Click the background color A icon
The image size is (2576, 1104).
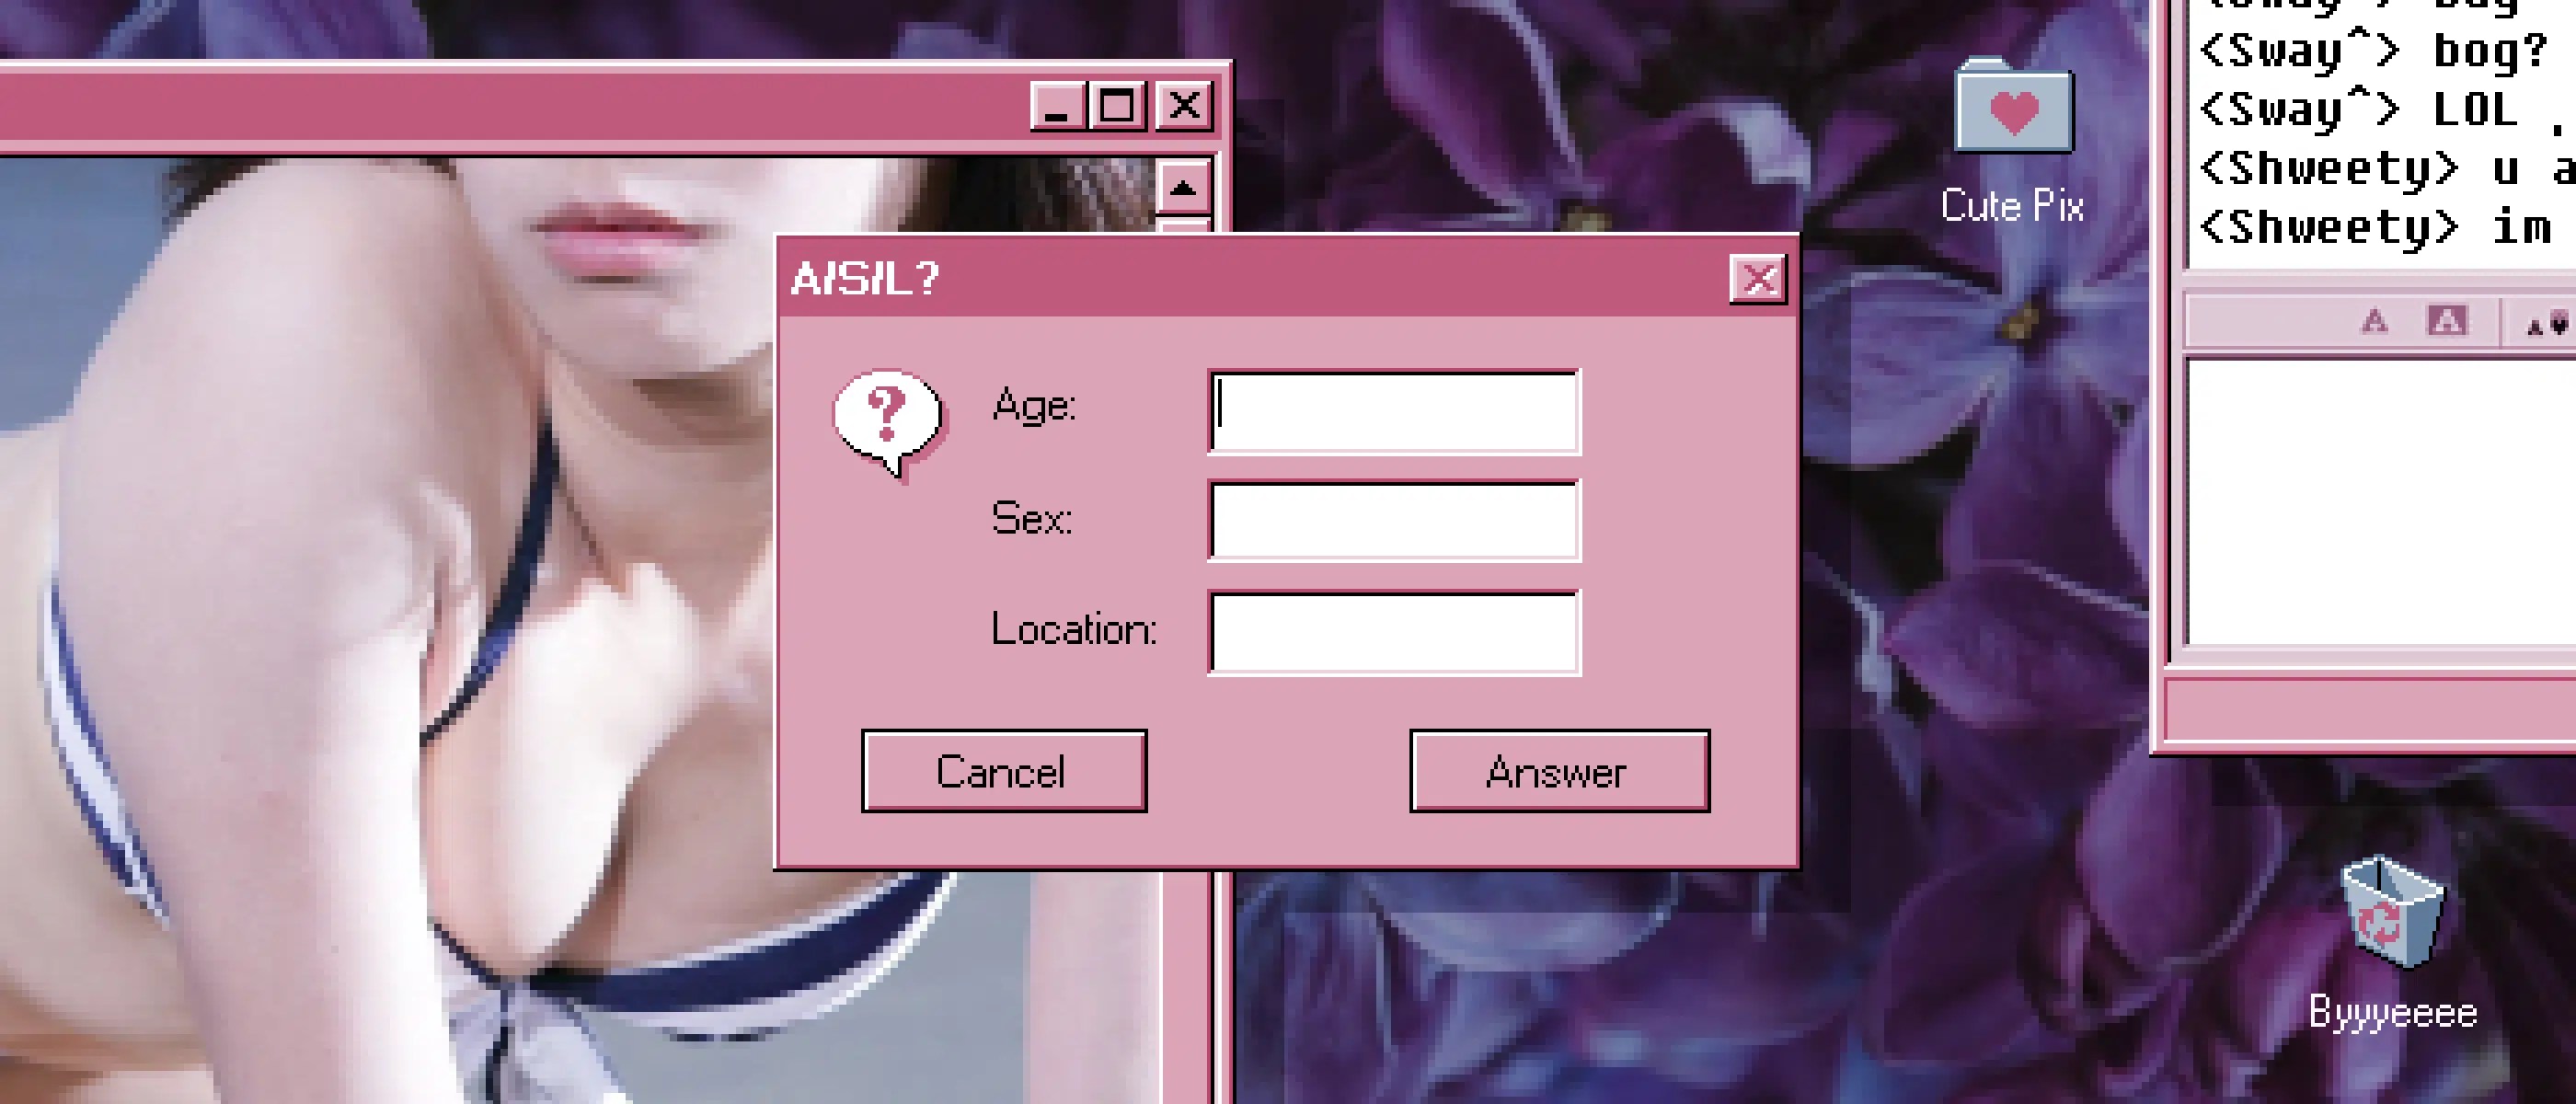click(2446, 321)
